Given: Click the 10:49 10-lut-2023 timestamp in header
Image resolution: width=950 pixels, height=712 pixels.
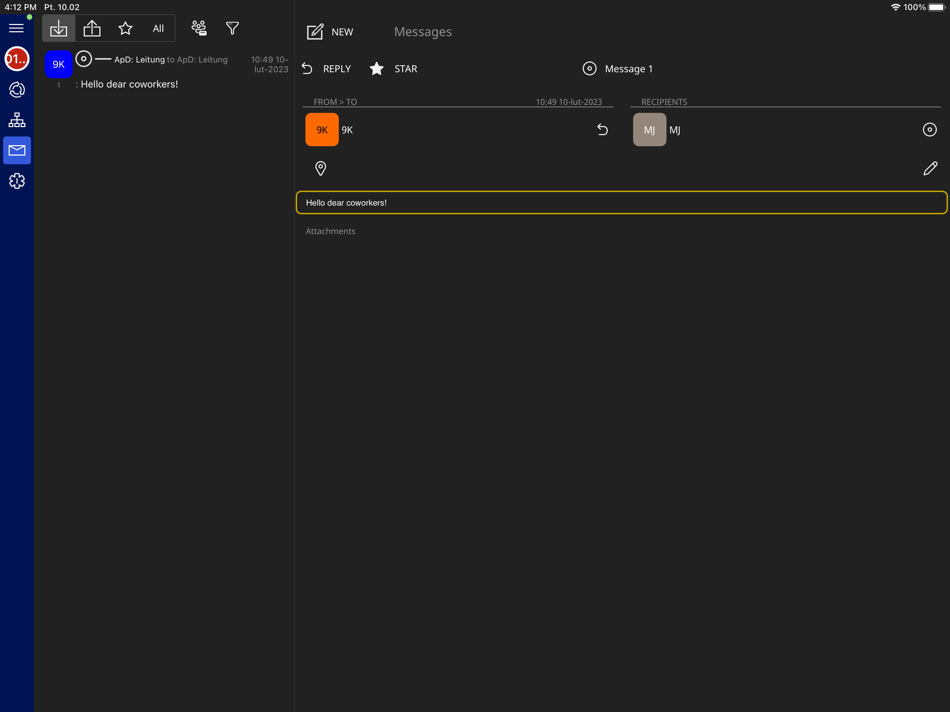Looking at the screenshot, I should [x=569, y=102].
